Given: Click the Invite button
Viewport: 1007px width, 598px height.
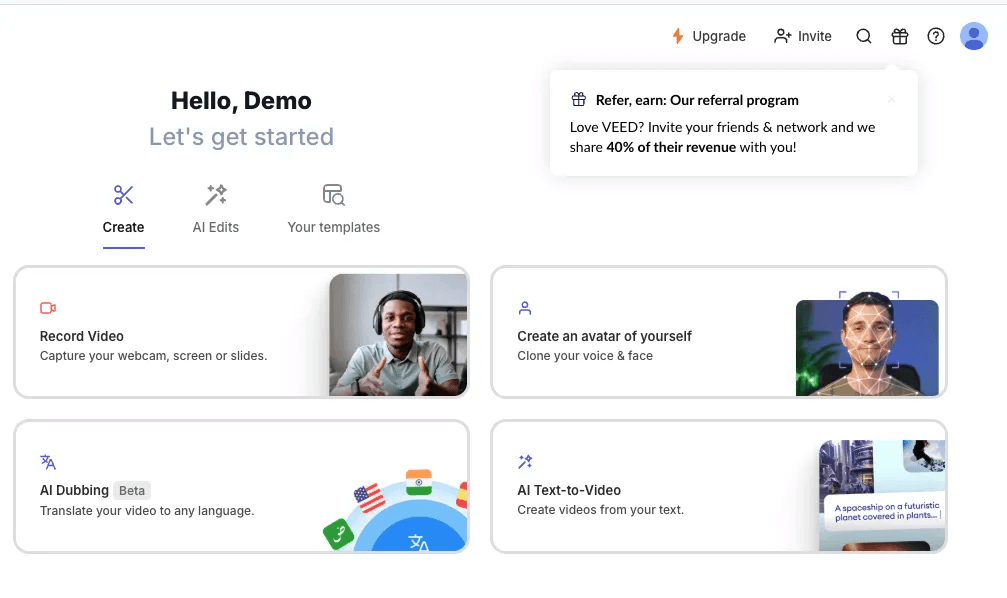Looking at the screenshot, I should pos(803,36).
